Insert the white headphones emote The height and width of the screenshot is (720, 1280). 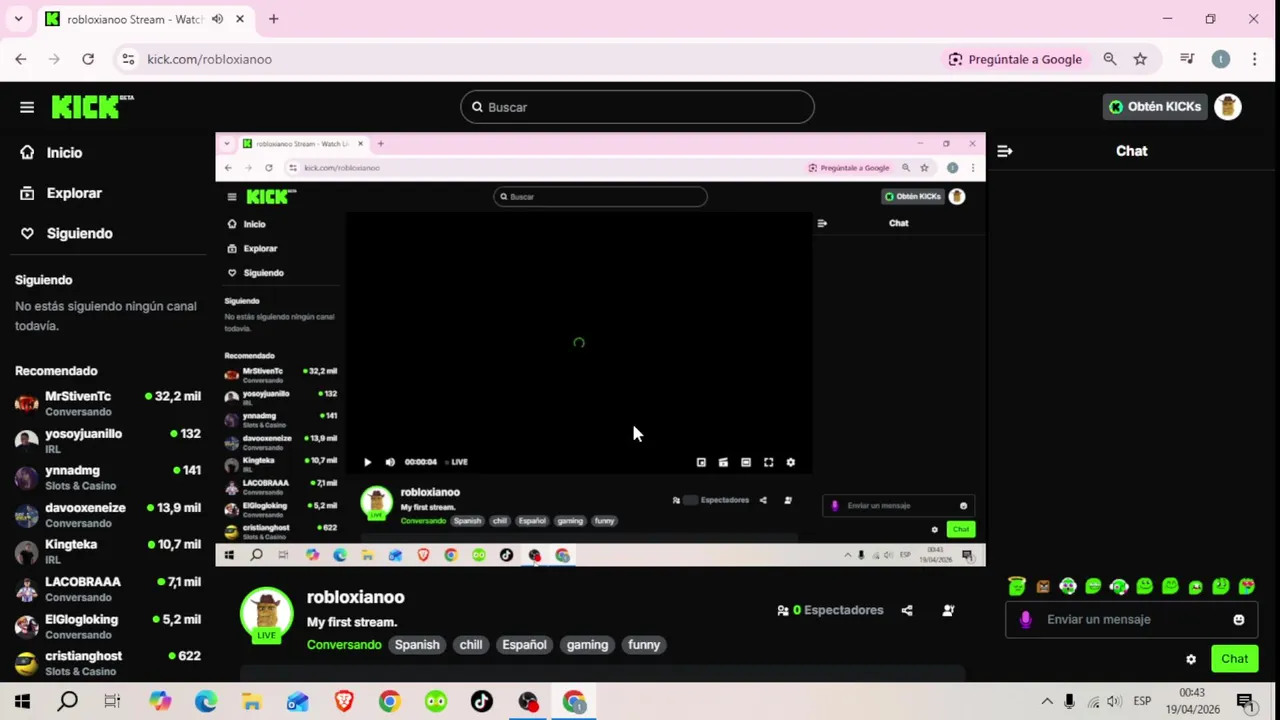coord(1068,587)
